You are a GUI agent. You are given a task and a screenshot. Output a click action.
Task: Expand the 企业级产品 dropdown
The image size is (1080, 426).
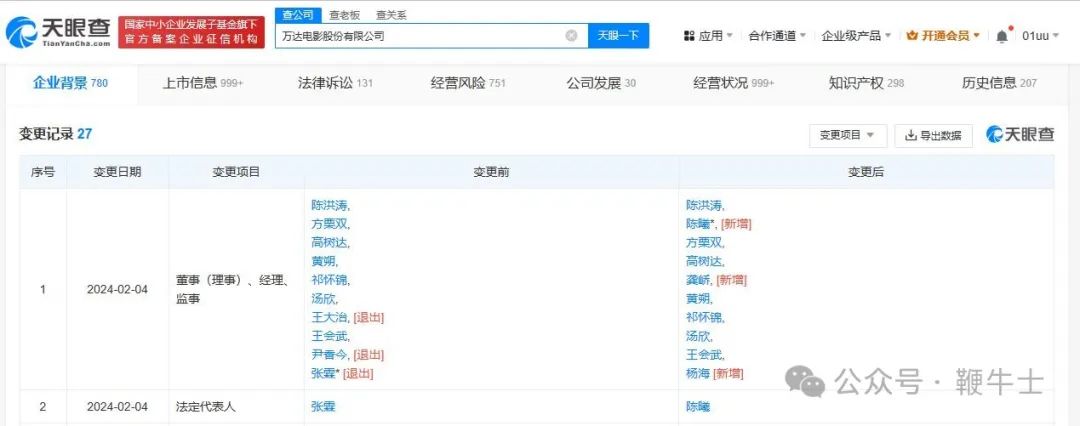856,36
